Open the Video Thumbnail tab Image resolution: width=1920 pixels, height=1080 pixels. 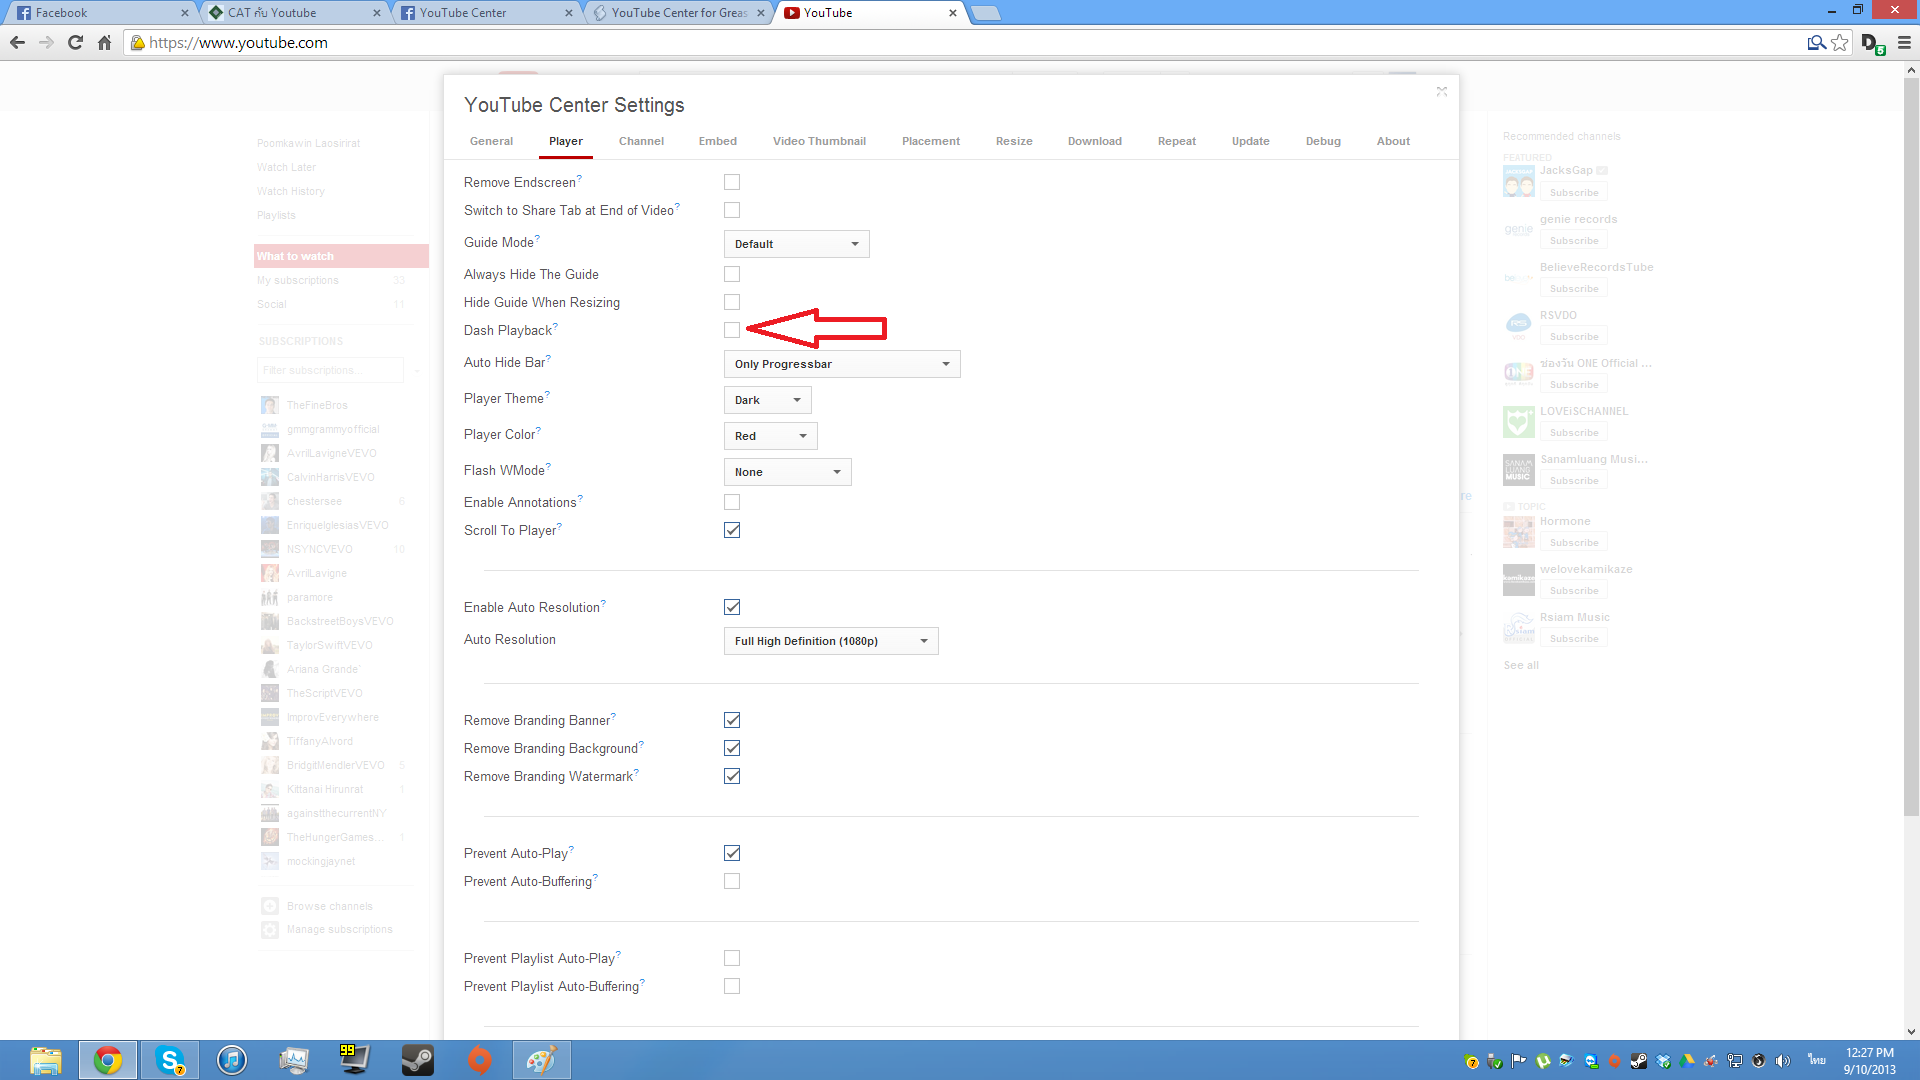[819, 141]
